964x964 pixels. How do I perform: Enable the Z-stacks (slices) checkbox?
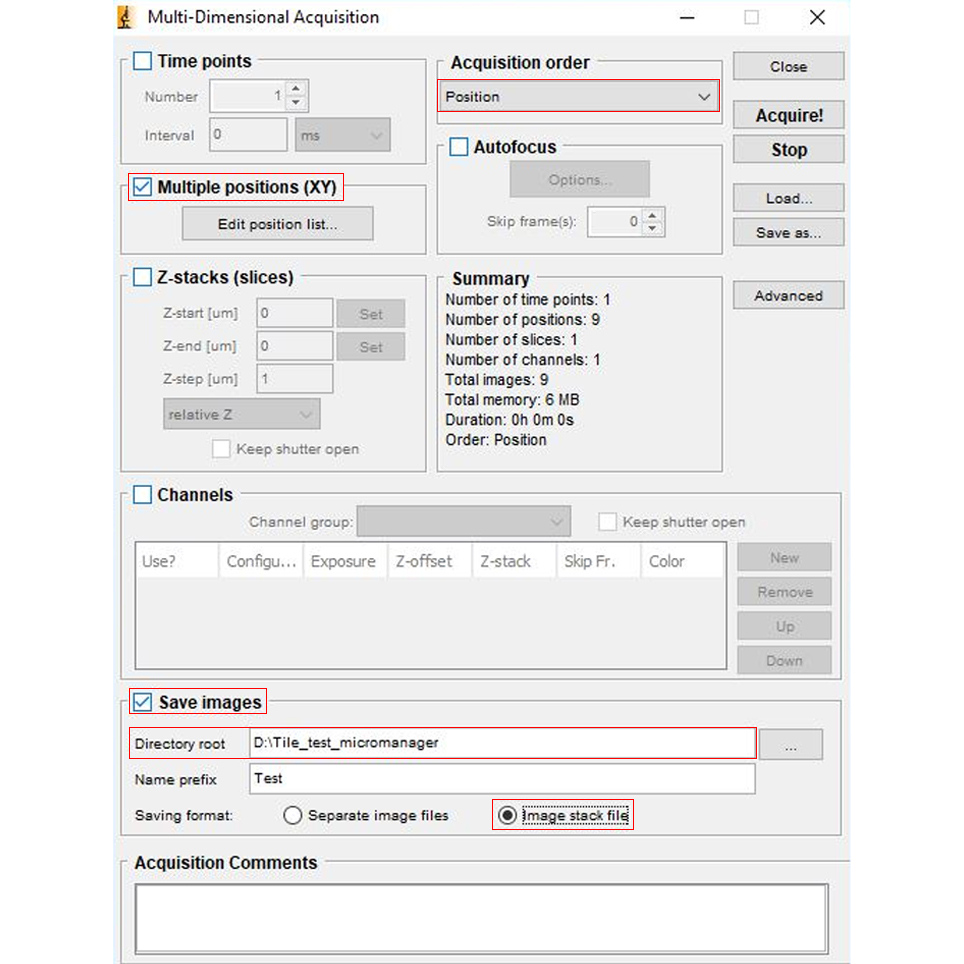point(143,277)
